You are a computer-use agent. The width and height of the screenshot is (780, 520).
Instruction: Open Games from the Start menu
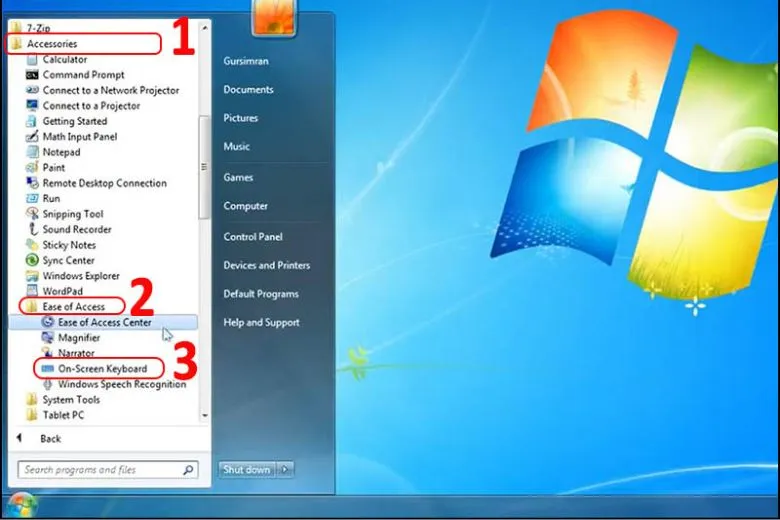point(238,177)
